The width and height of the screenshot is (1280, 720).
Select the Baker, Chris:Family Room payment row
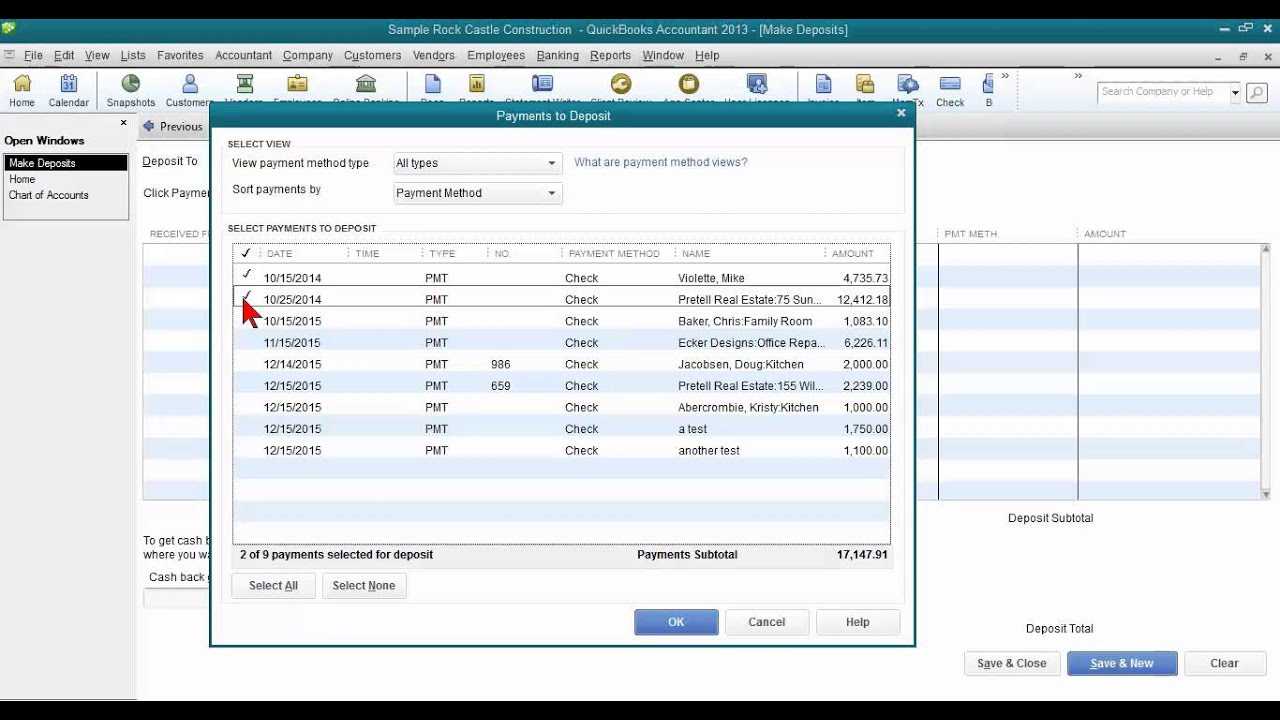point(562,321)
